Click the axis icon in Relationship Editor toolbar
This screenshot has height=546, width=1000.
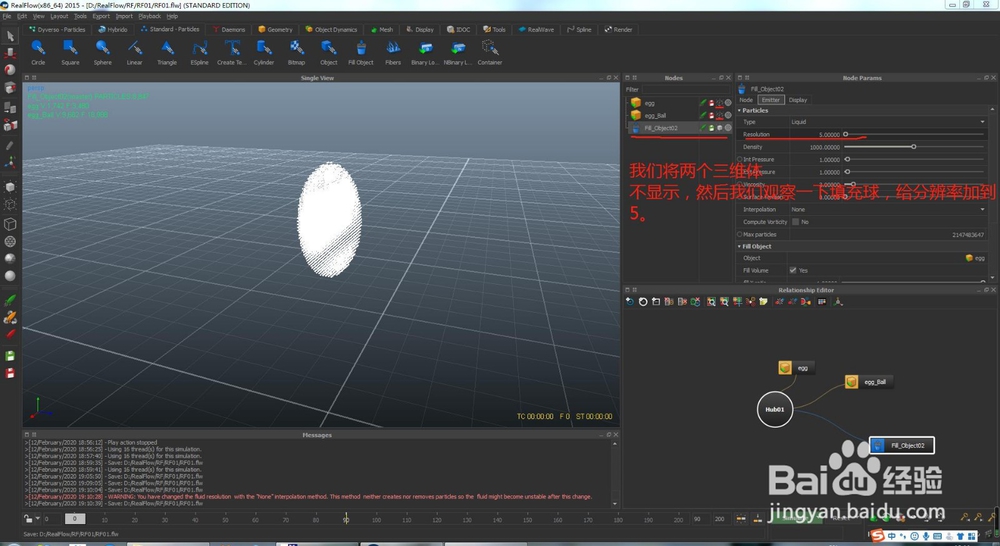pos(838,302)
